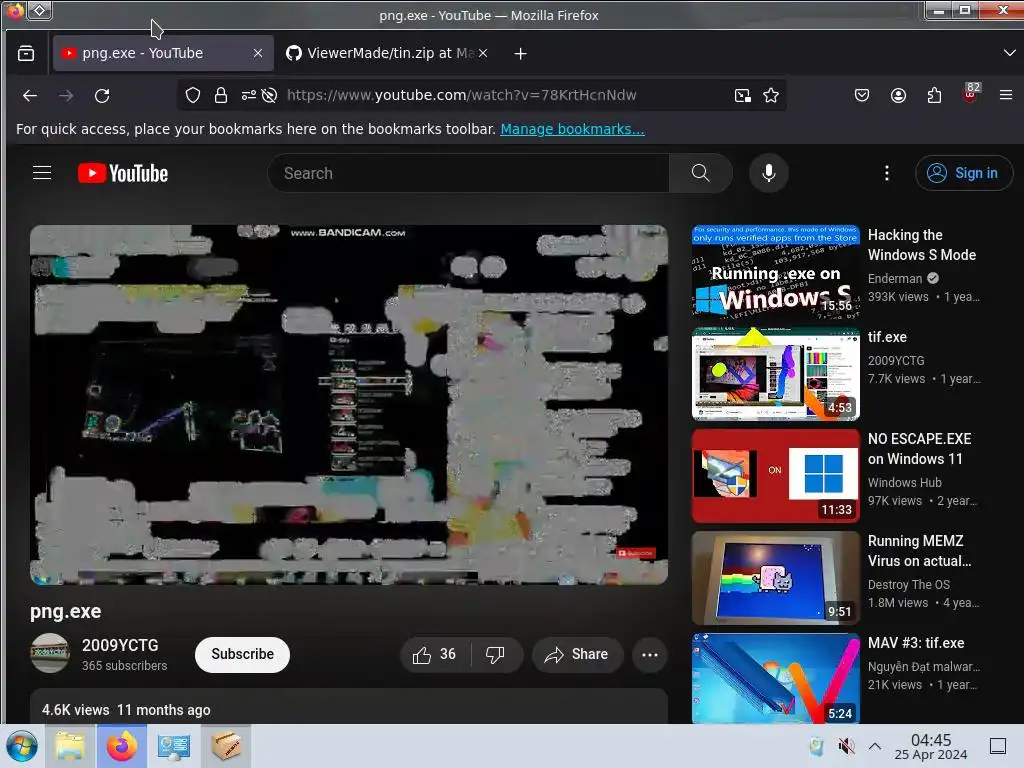Close the ViewerMade/tin.zip tab
This screenshot has width=1024, height=768.
point(483,54)
